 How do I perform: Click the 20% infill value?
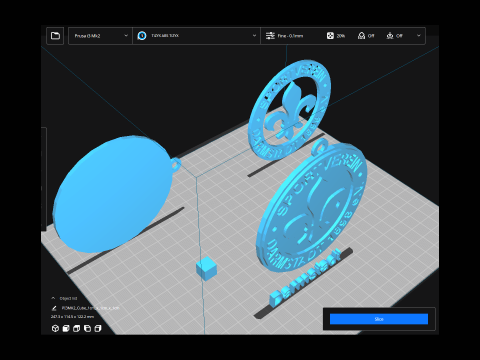tap(341, 36)
